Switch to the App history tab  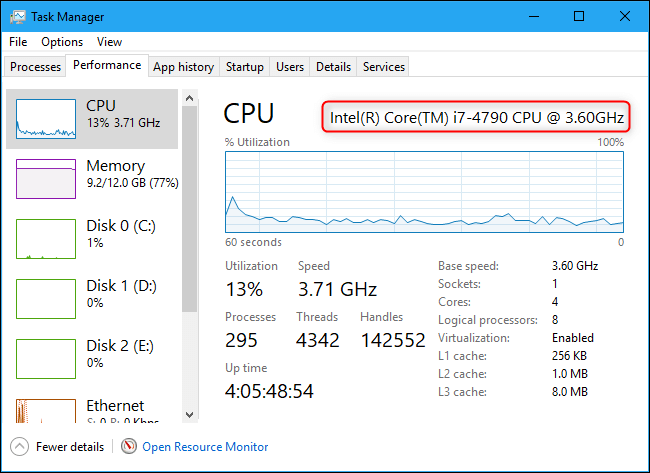[183, 67]
